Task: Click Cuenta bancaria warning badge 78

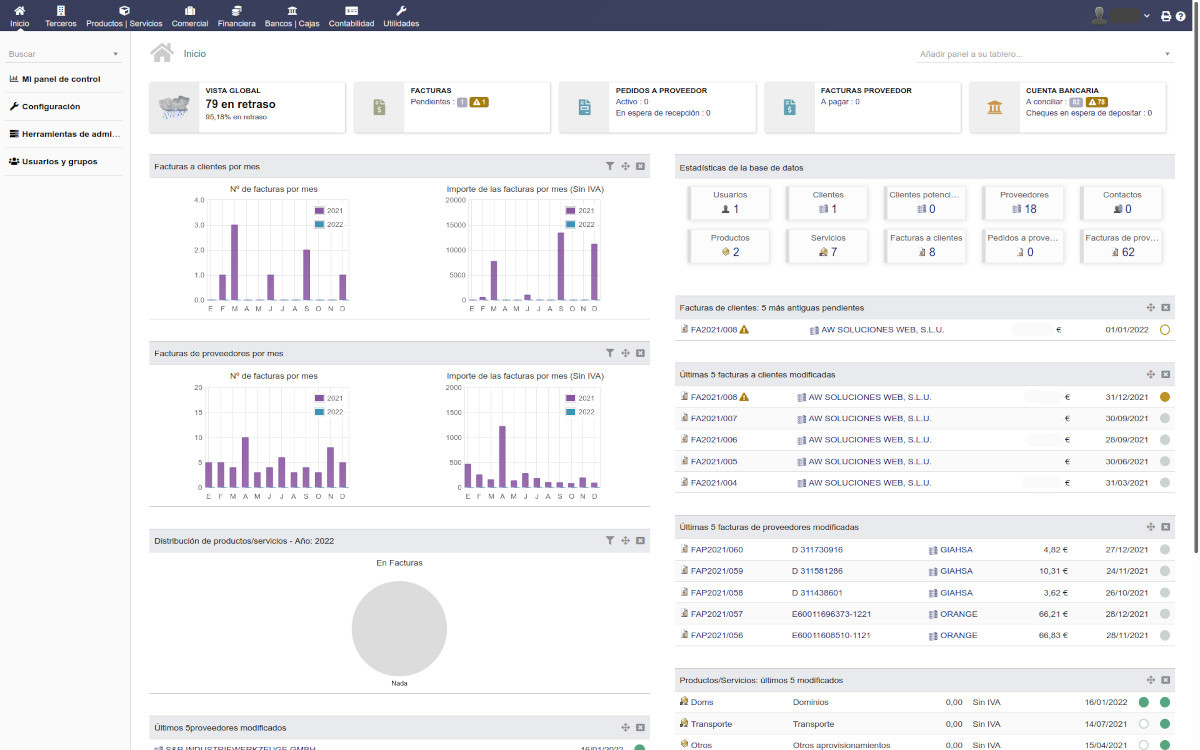Action: pos(1097,102)
